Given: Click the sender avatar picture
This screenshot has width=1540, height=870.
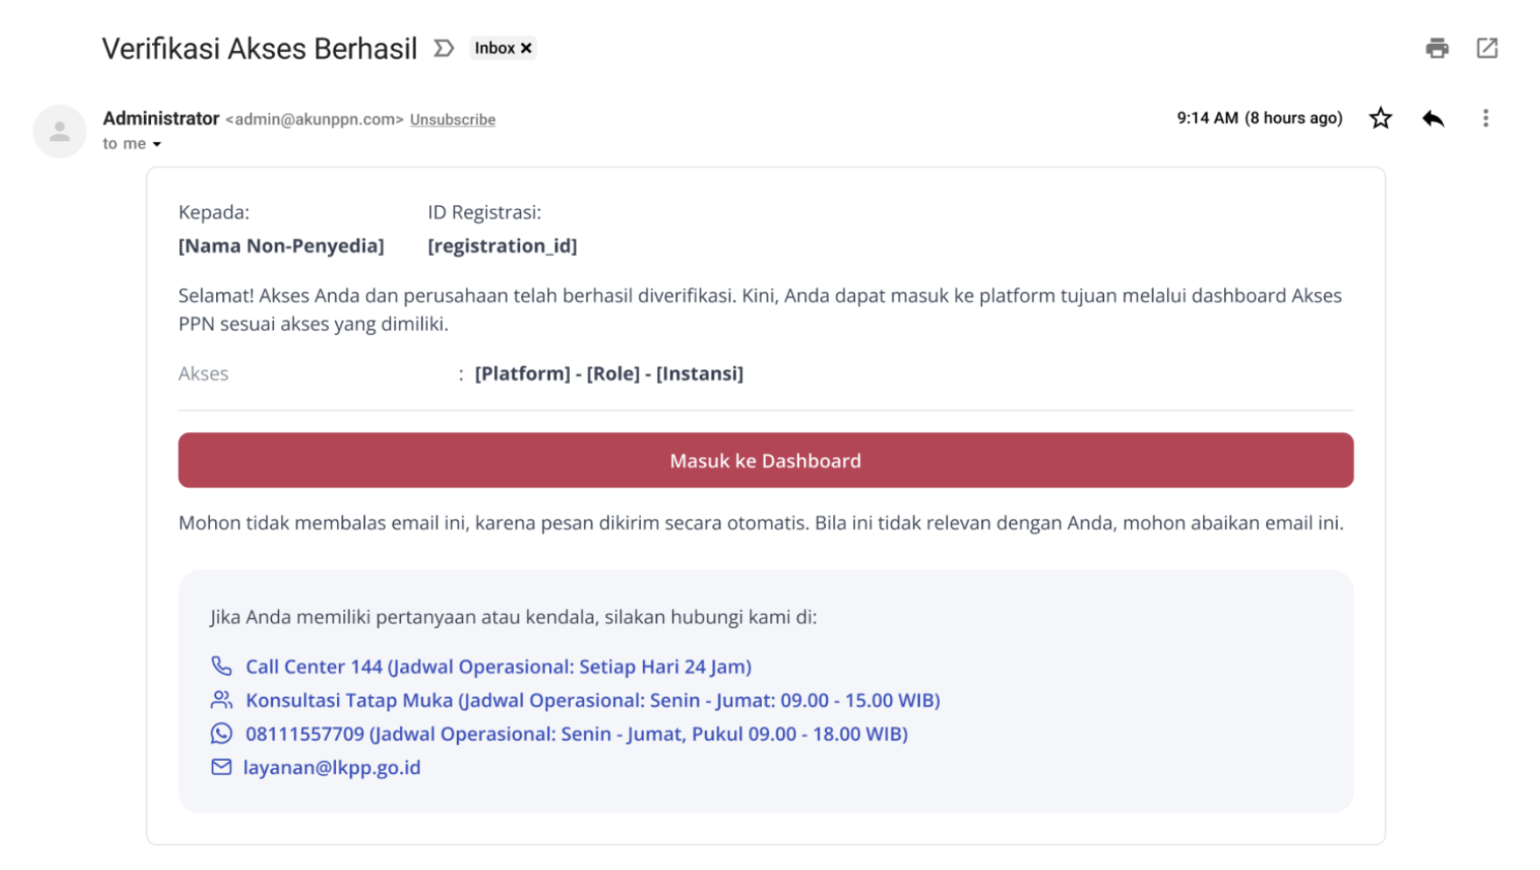Looking at the screenshot, I should tap(60, 131).
